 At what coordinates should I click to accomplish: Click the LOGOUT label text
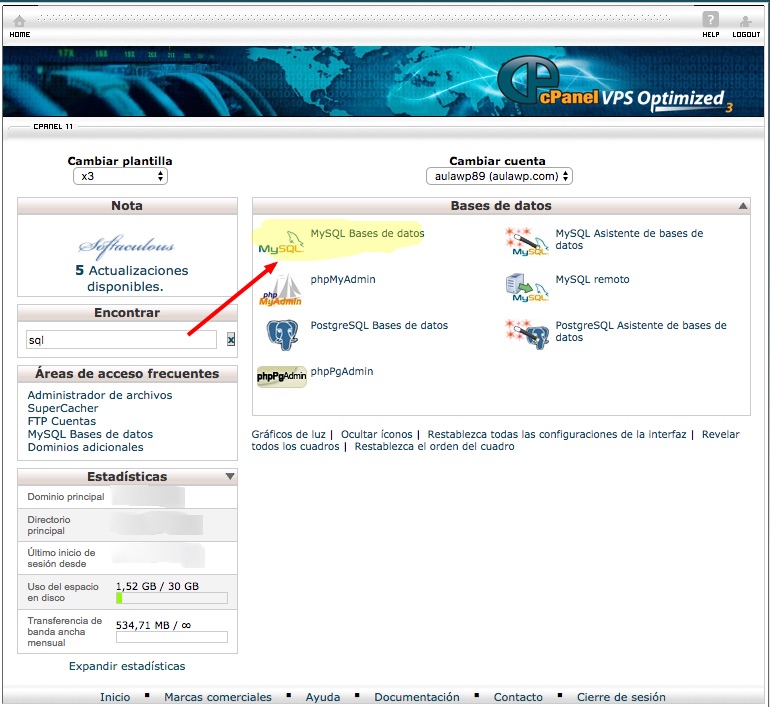746,34
